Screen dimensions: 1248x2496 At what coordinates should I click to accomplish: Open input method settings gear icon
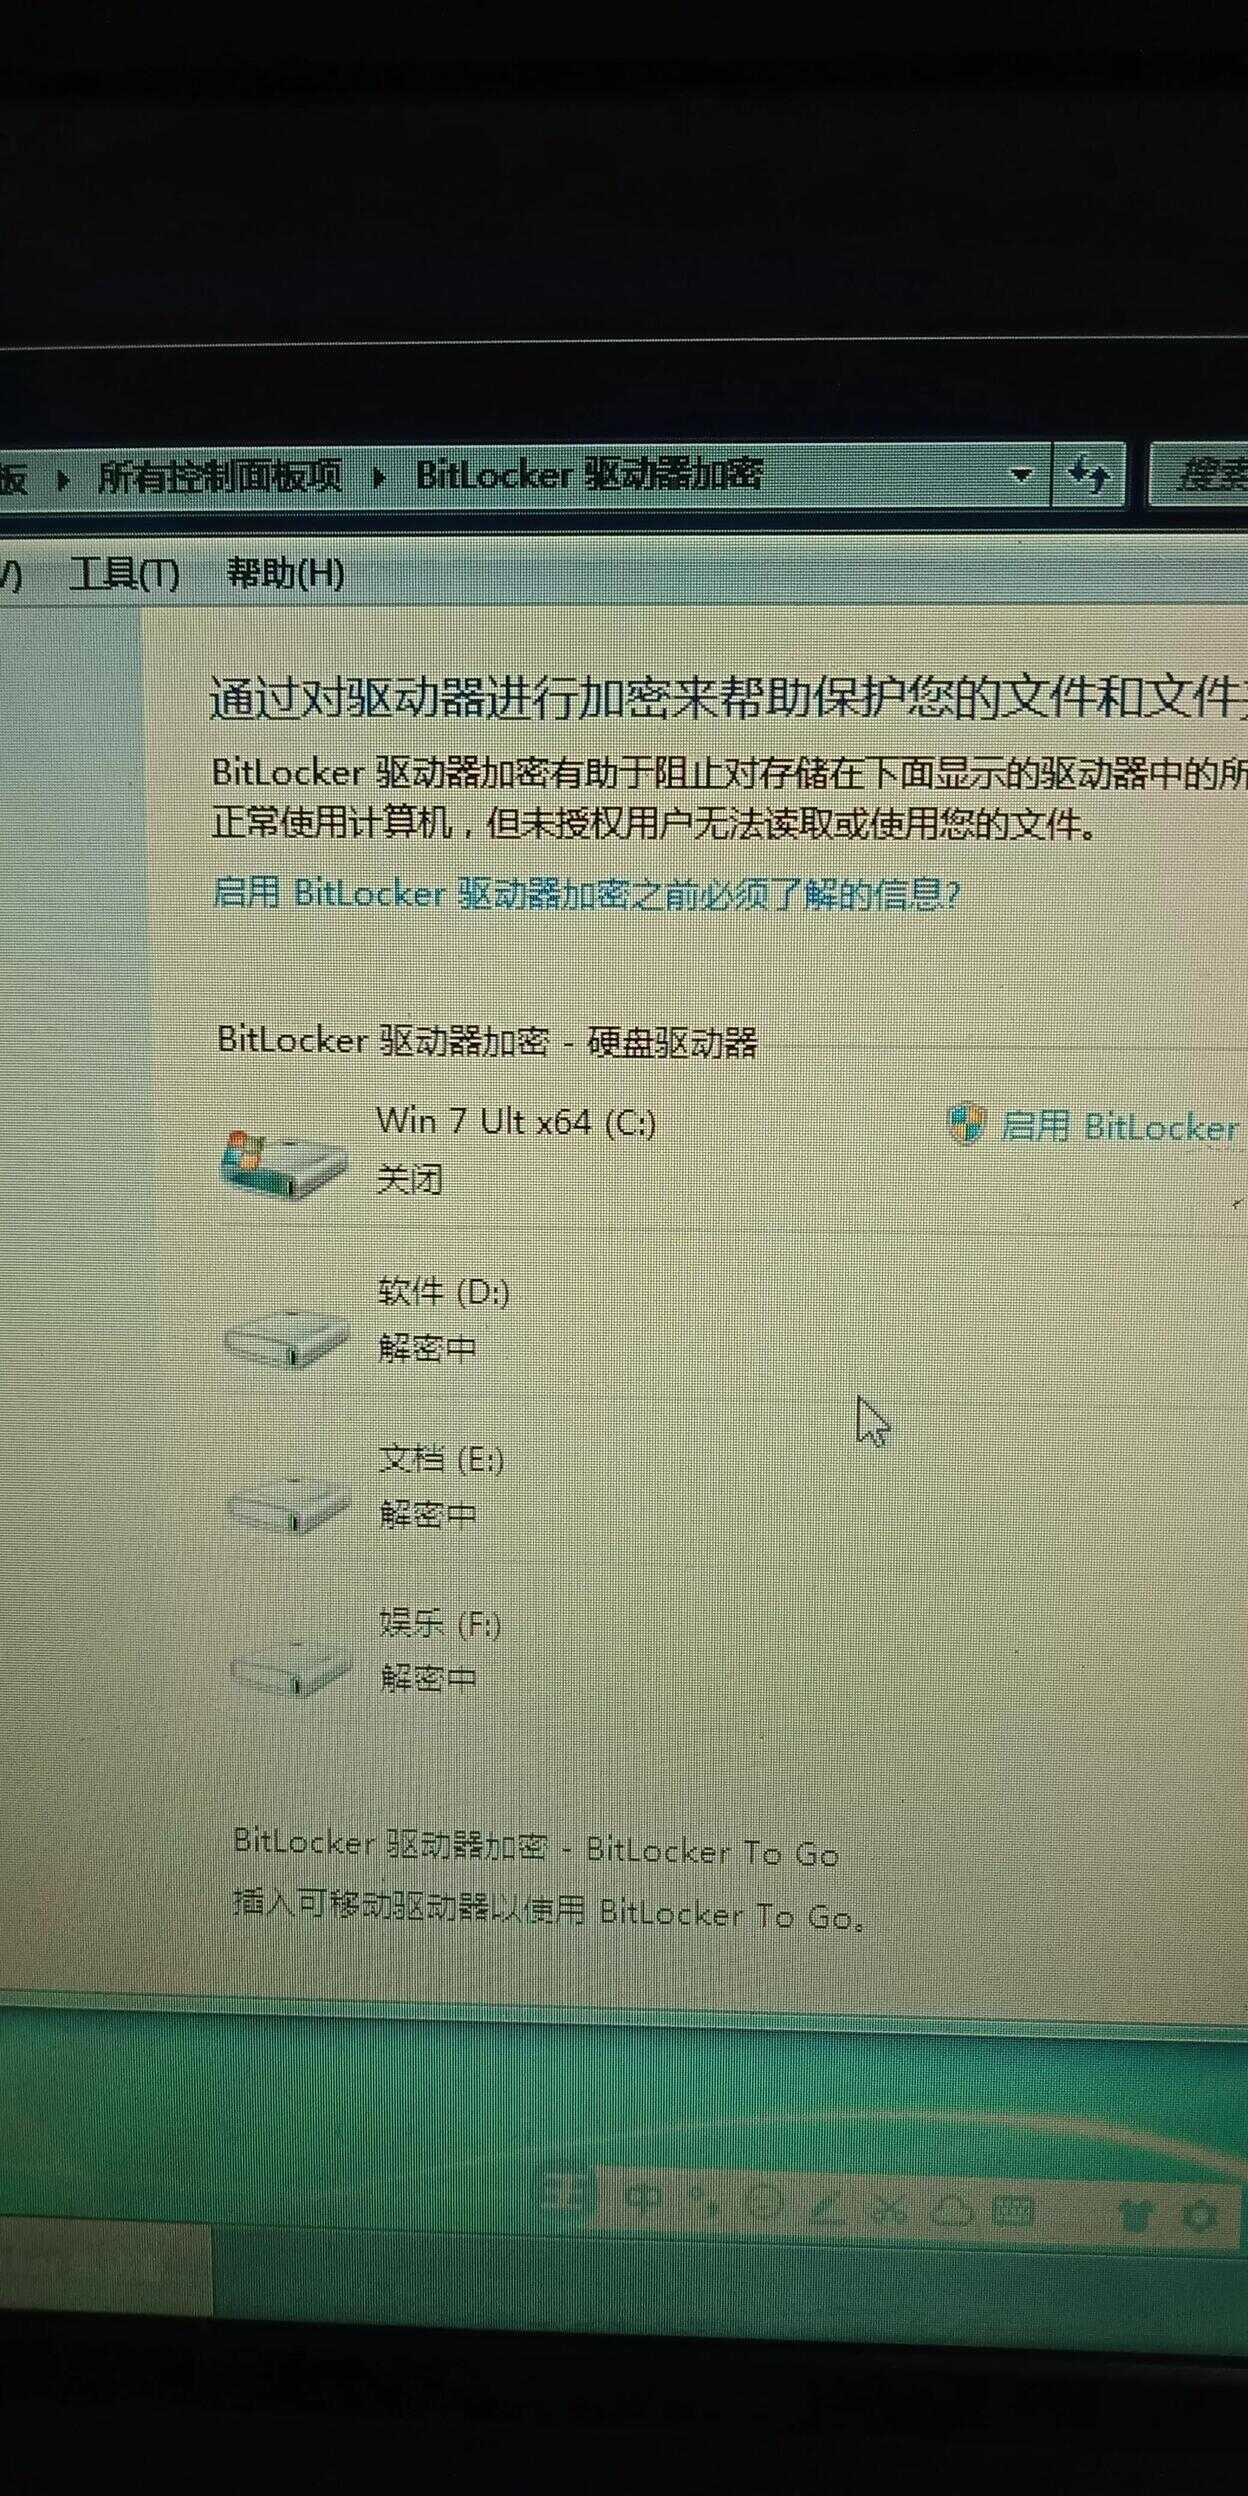(1199, 2217)
